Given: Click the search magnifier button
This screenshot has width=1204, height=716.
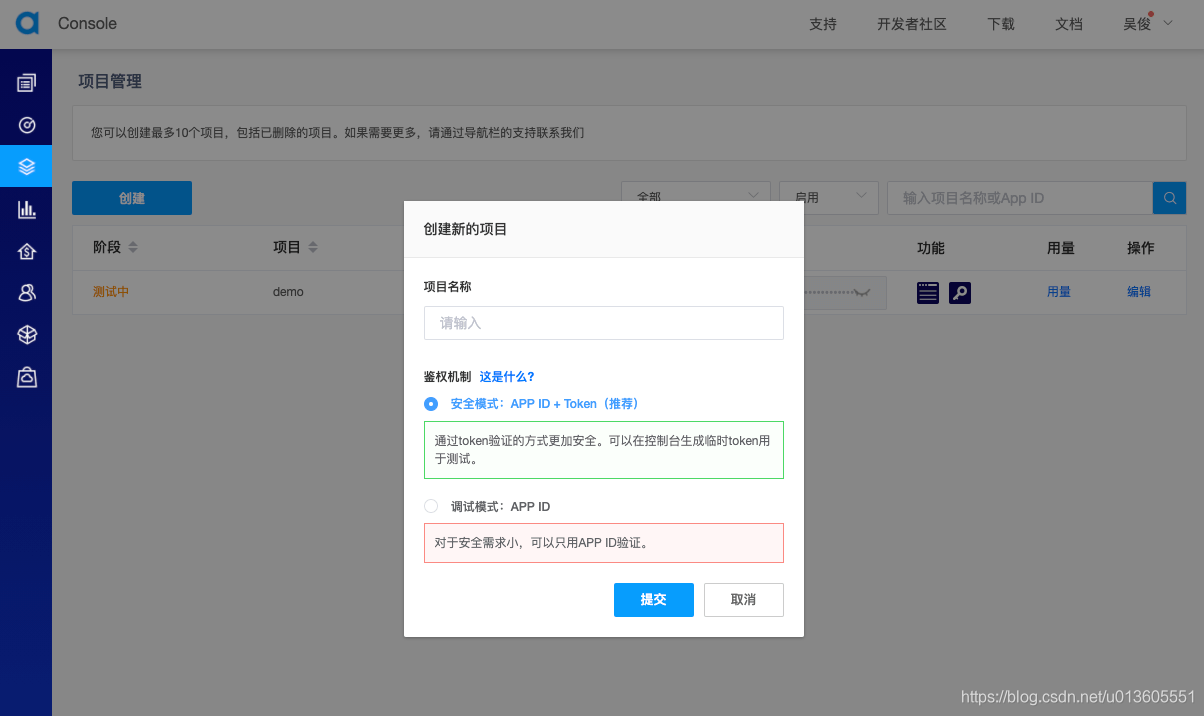Looking at the screenshot, I should (1169, 197).
